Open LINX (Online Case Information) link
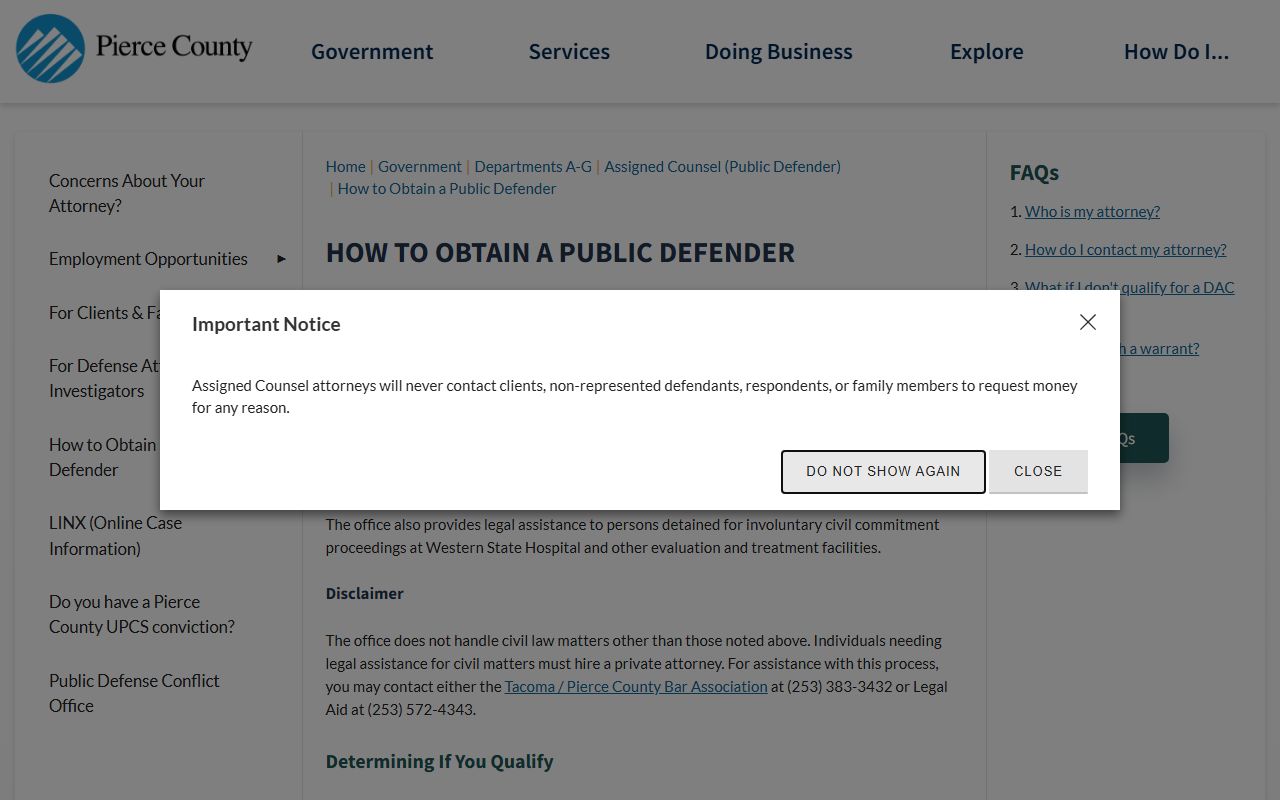This screenshot has width=1280, height=800. coord(115,536)
